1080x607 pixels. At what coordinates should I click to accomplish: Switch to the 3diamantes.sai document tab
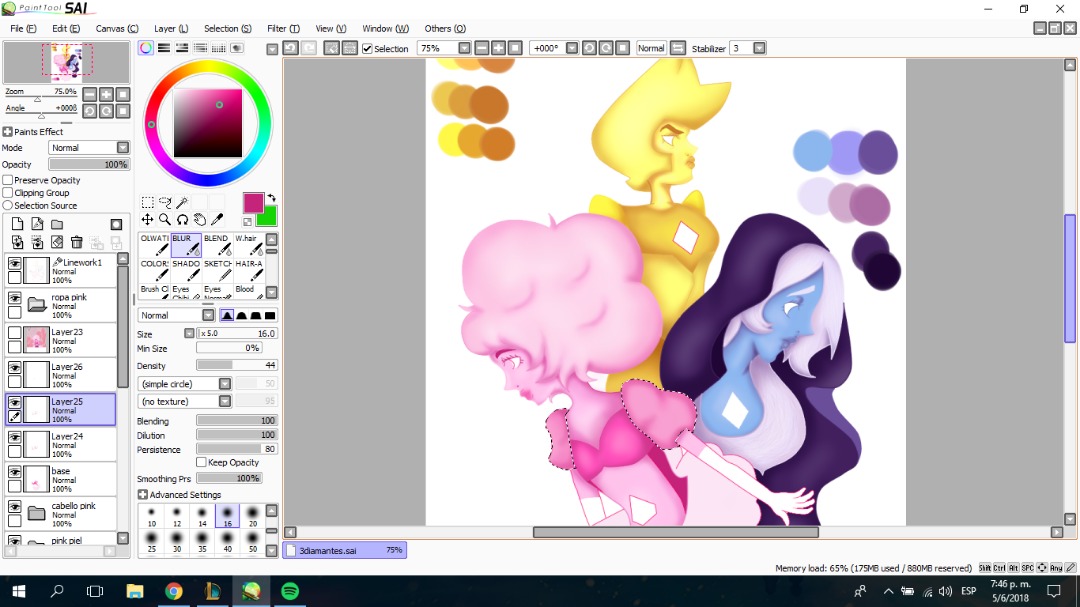[x=344, y=551]
